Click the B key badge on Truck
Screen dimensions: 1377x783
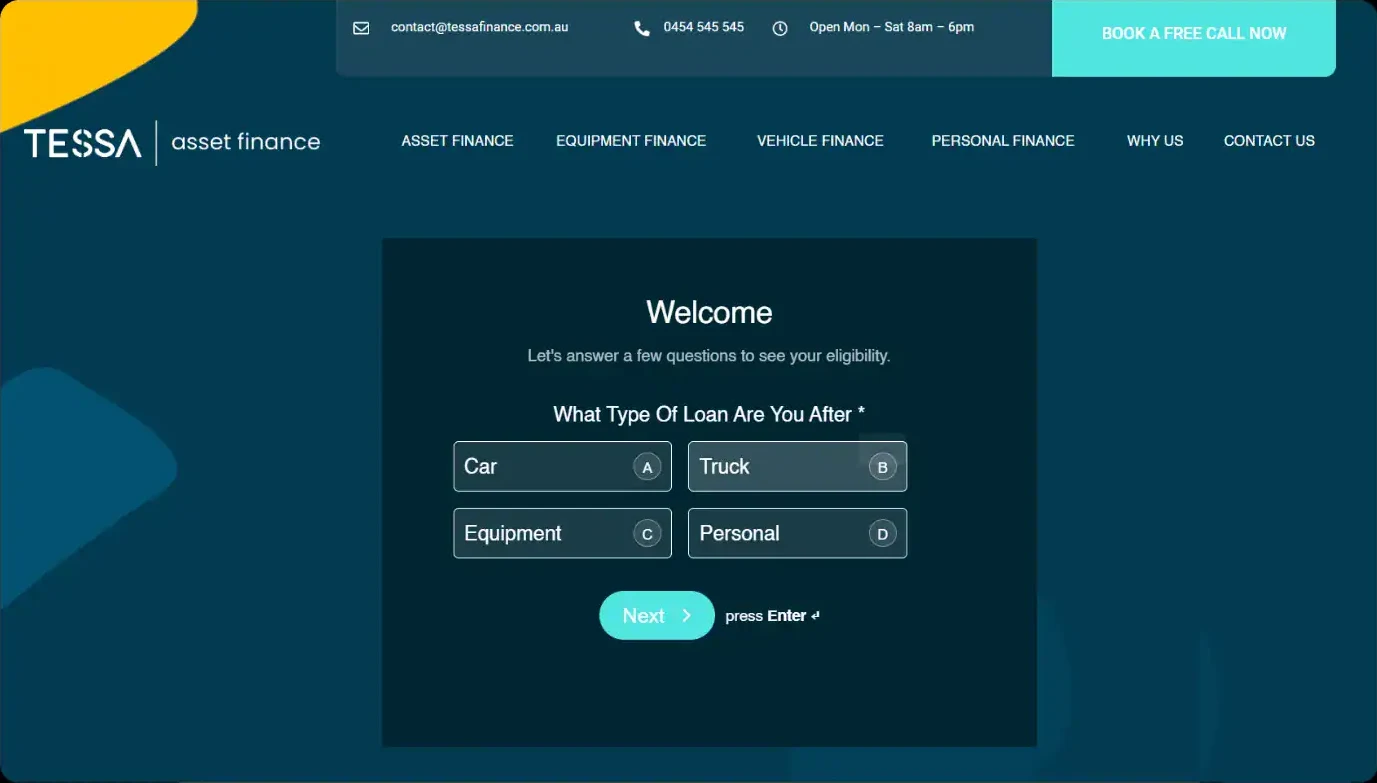tap(882, 467)
